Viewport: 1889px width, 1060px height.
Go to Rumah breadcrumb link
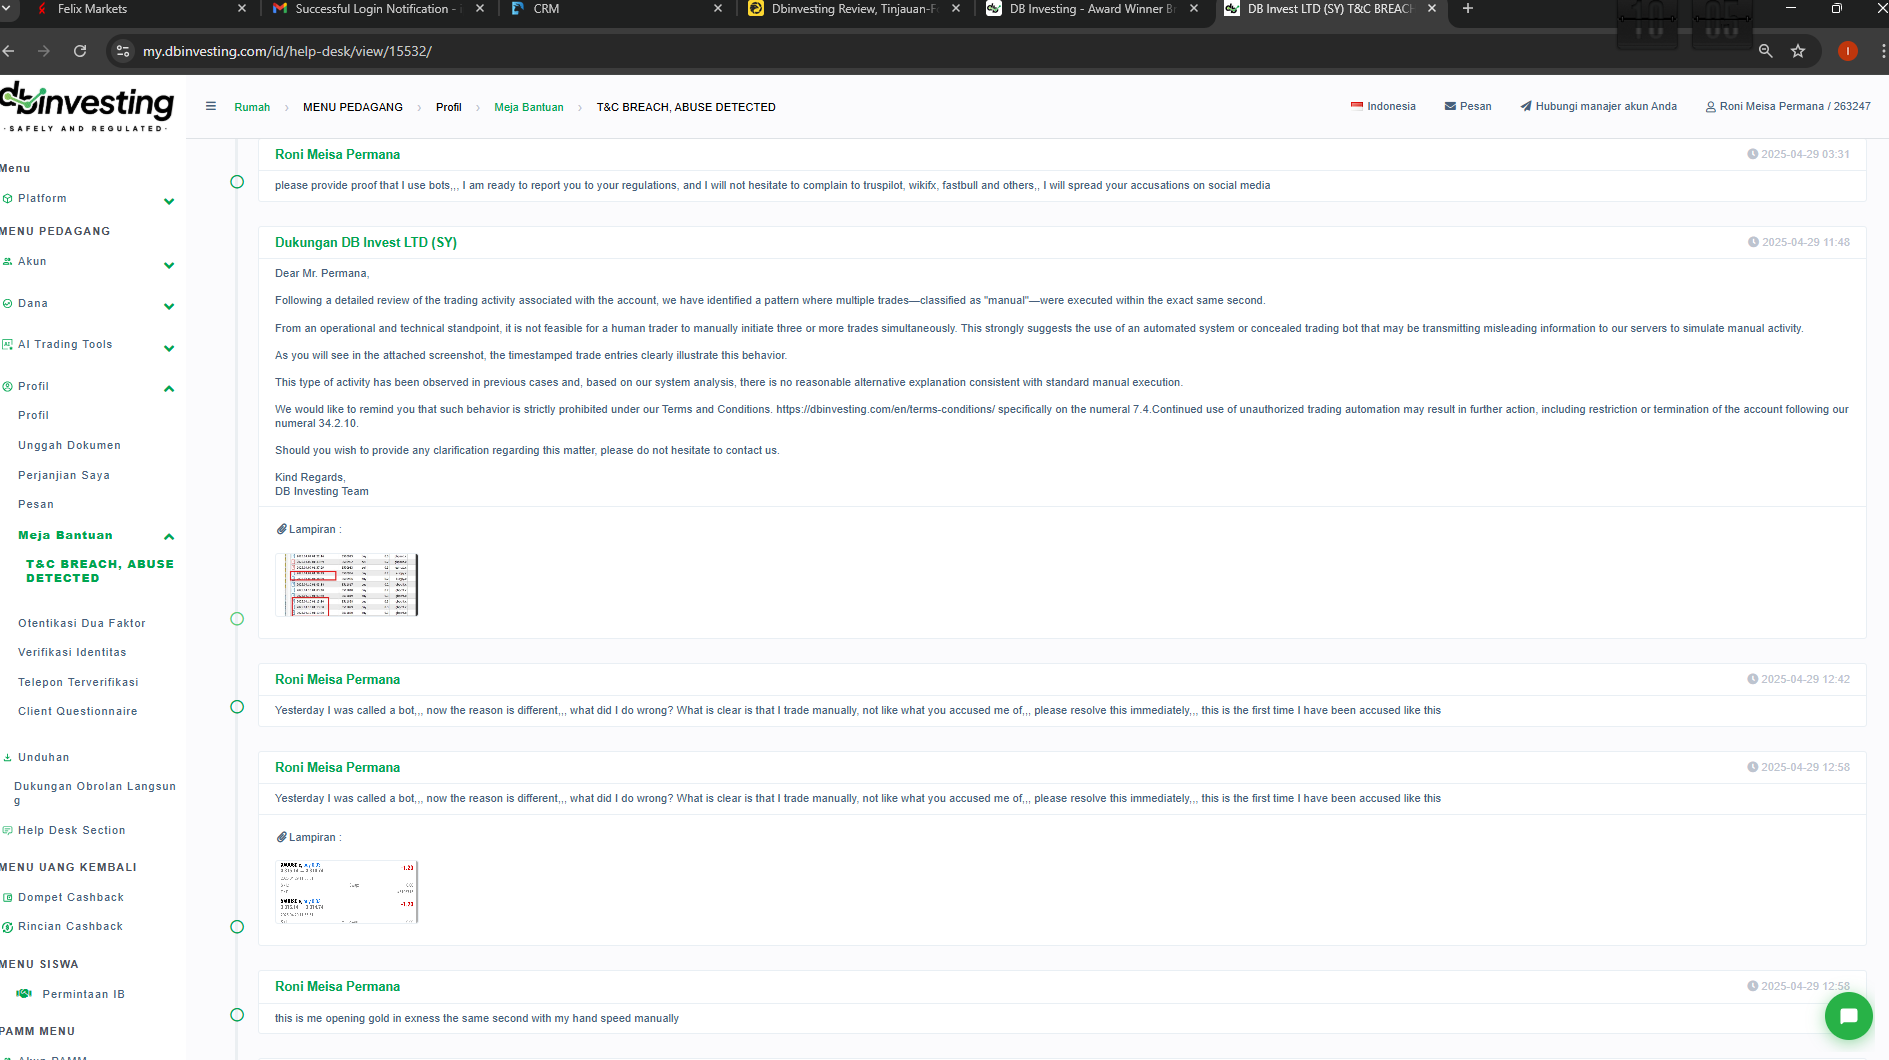(252, 107)
